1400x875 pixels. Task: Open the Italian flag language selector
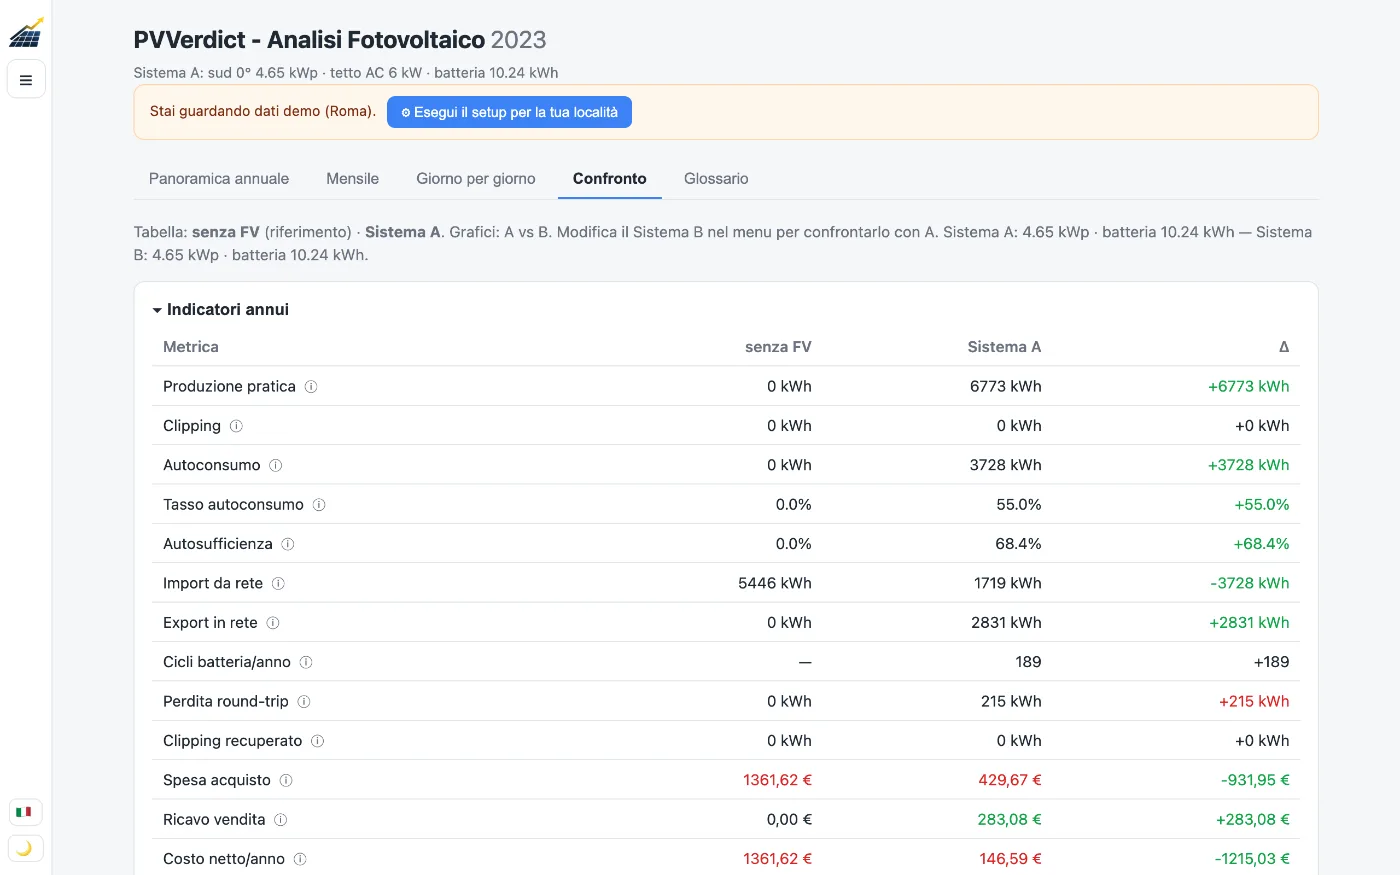24,812
